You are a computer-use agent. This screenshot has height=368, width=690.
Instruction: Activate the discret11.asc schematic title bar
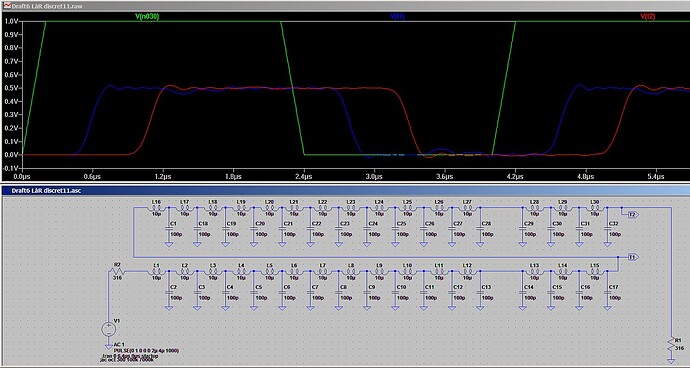tap(345, 190)
